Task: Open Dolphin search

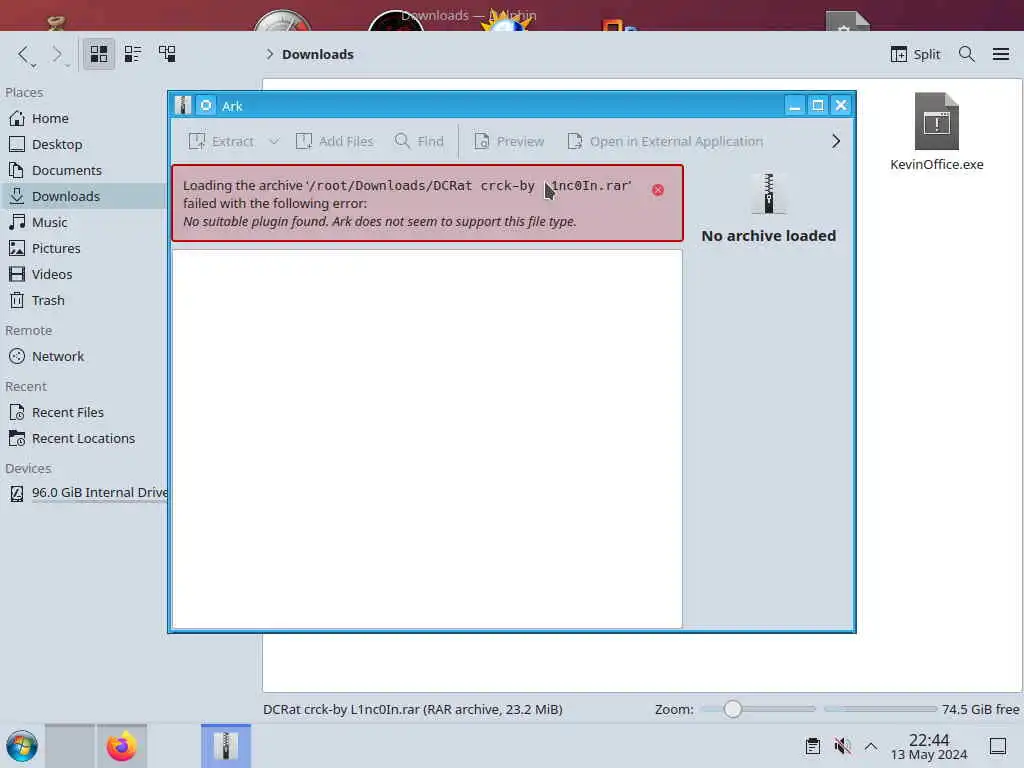Action: click(x=967, y=54)
